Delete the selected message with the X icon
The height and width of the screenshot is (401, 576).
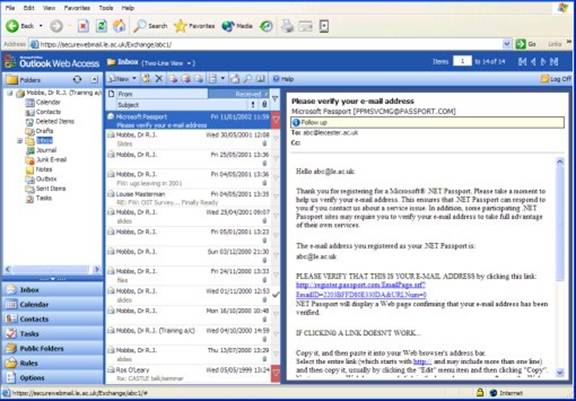(x=159, y=78)
